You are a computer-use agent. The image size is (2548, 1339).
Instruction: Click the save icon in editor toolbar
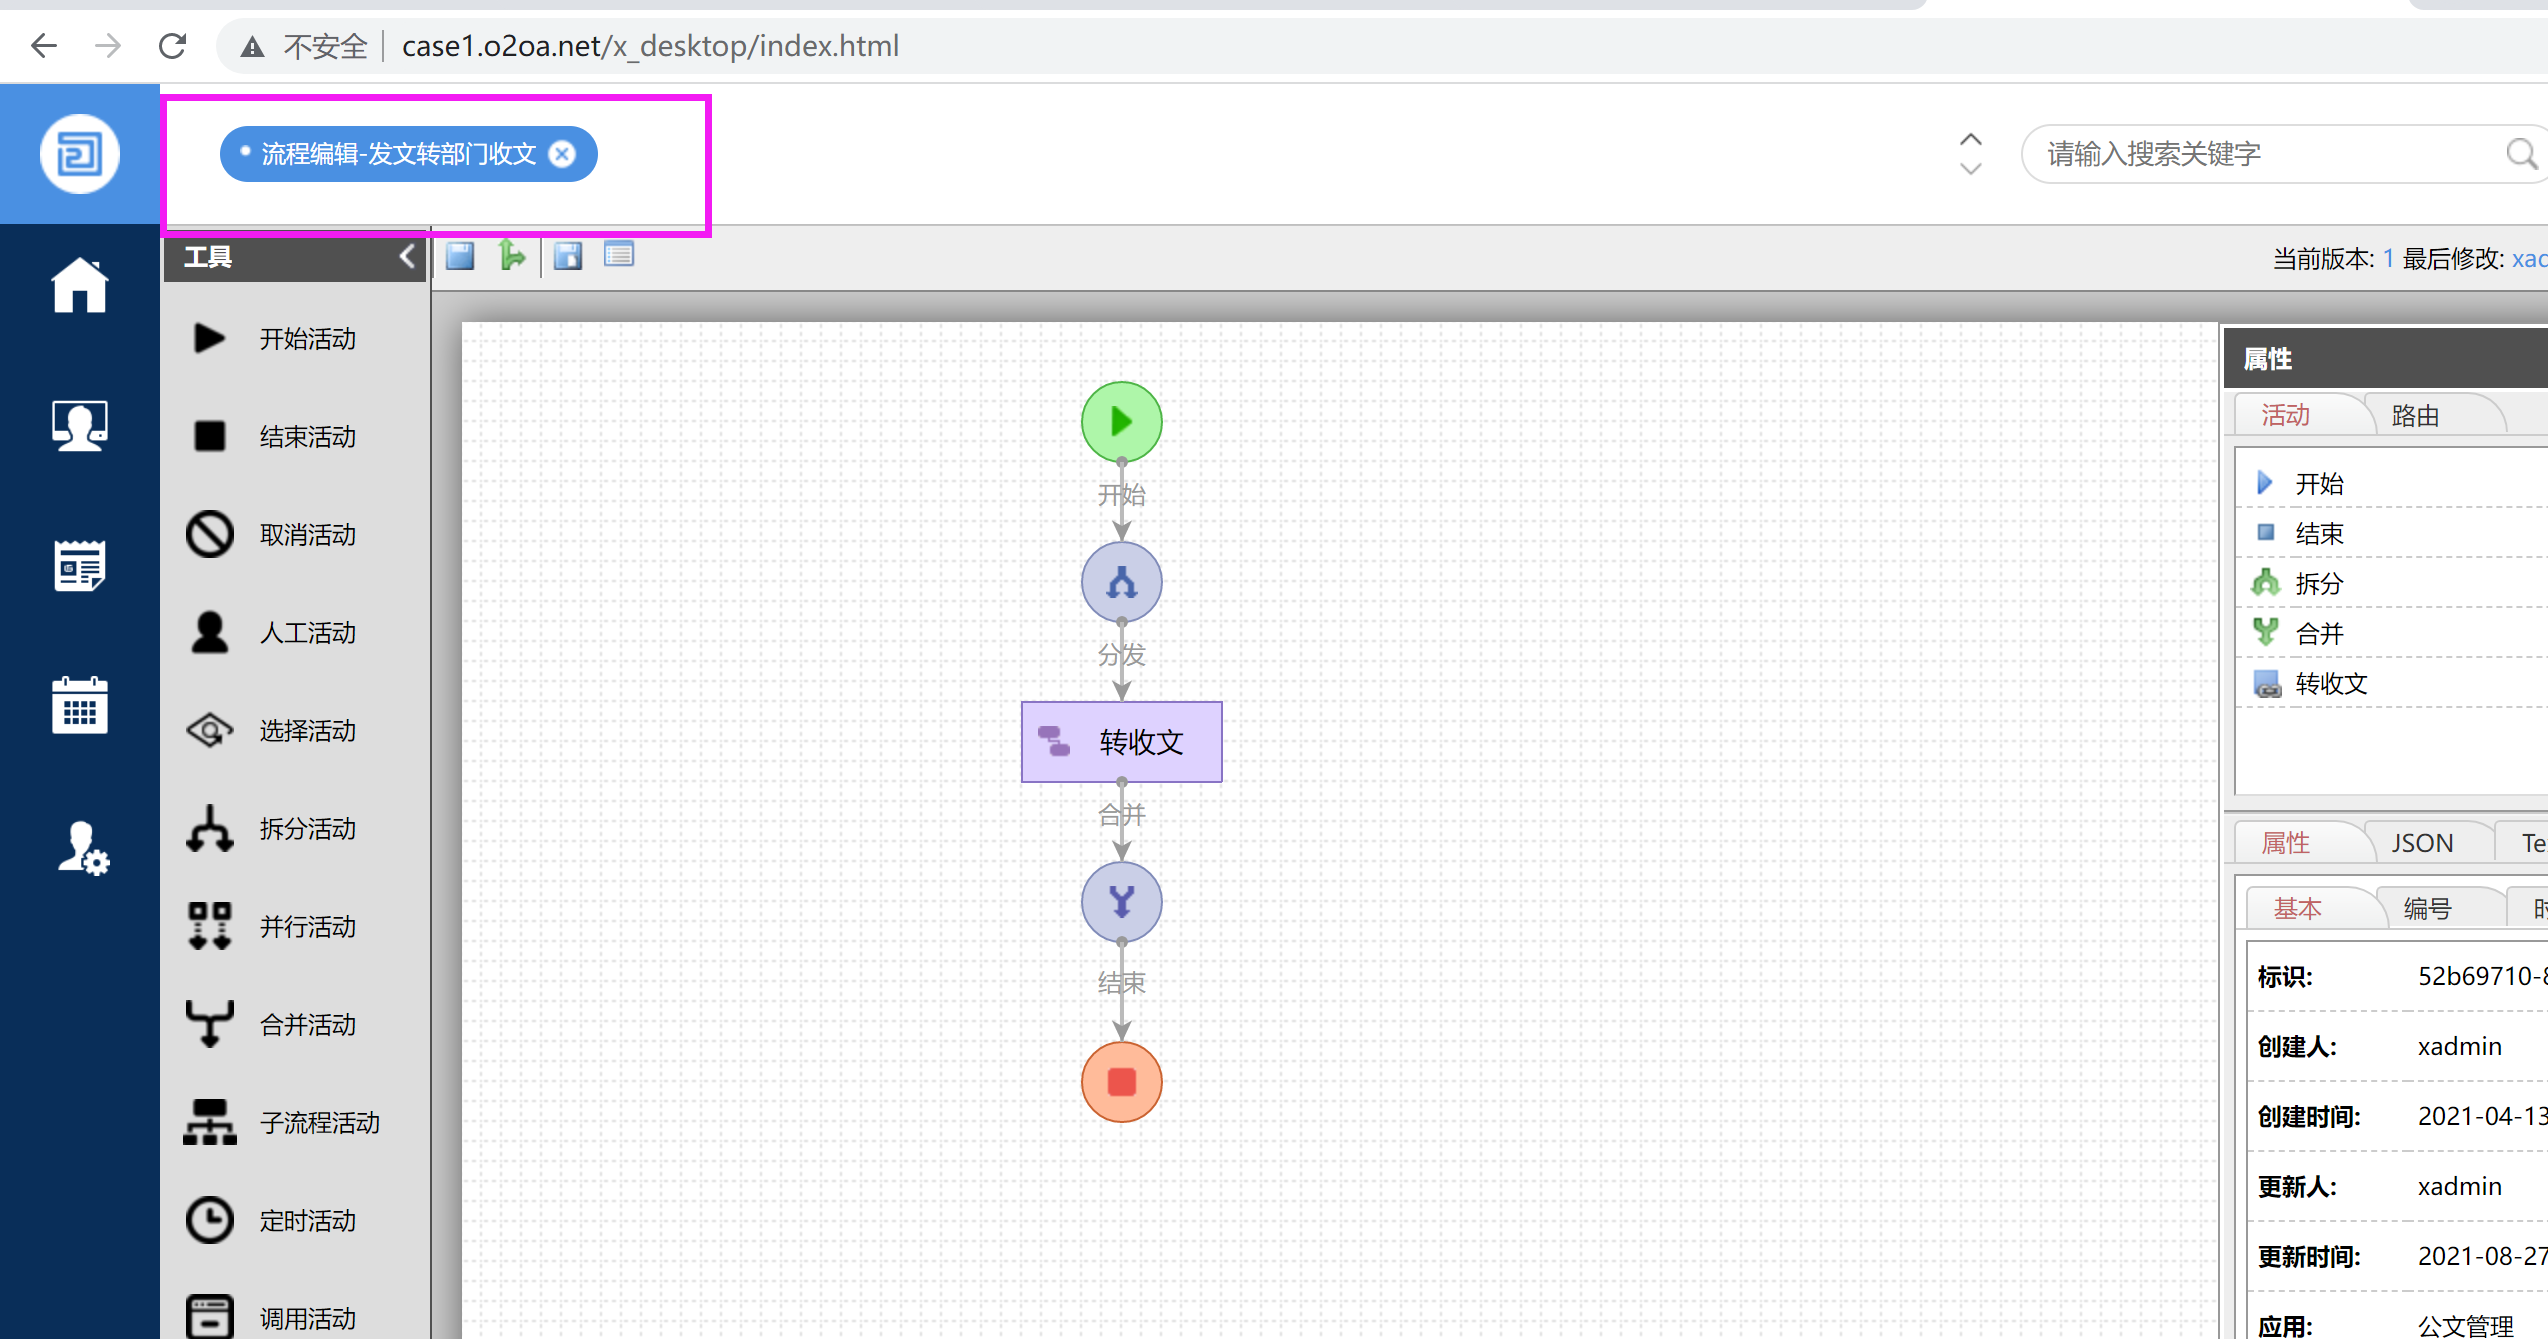pyautogui.click(x=460, y=256)
